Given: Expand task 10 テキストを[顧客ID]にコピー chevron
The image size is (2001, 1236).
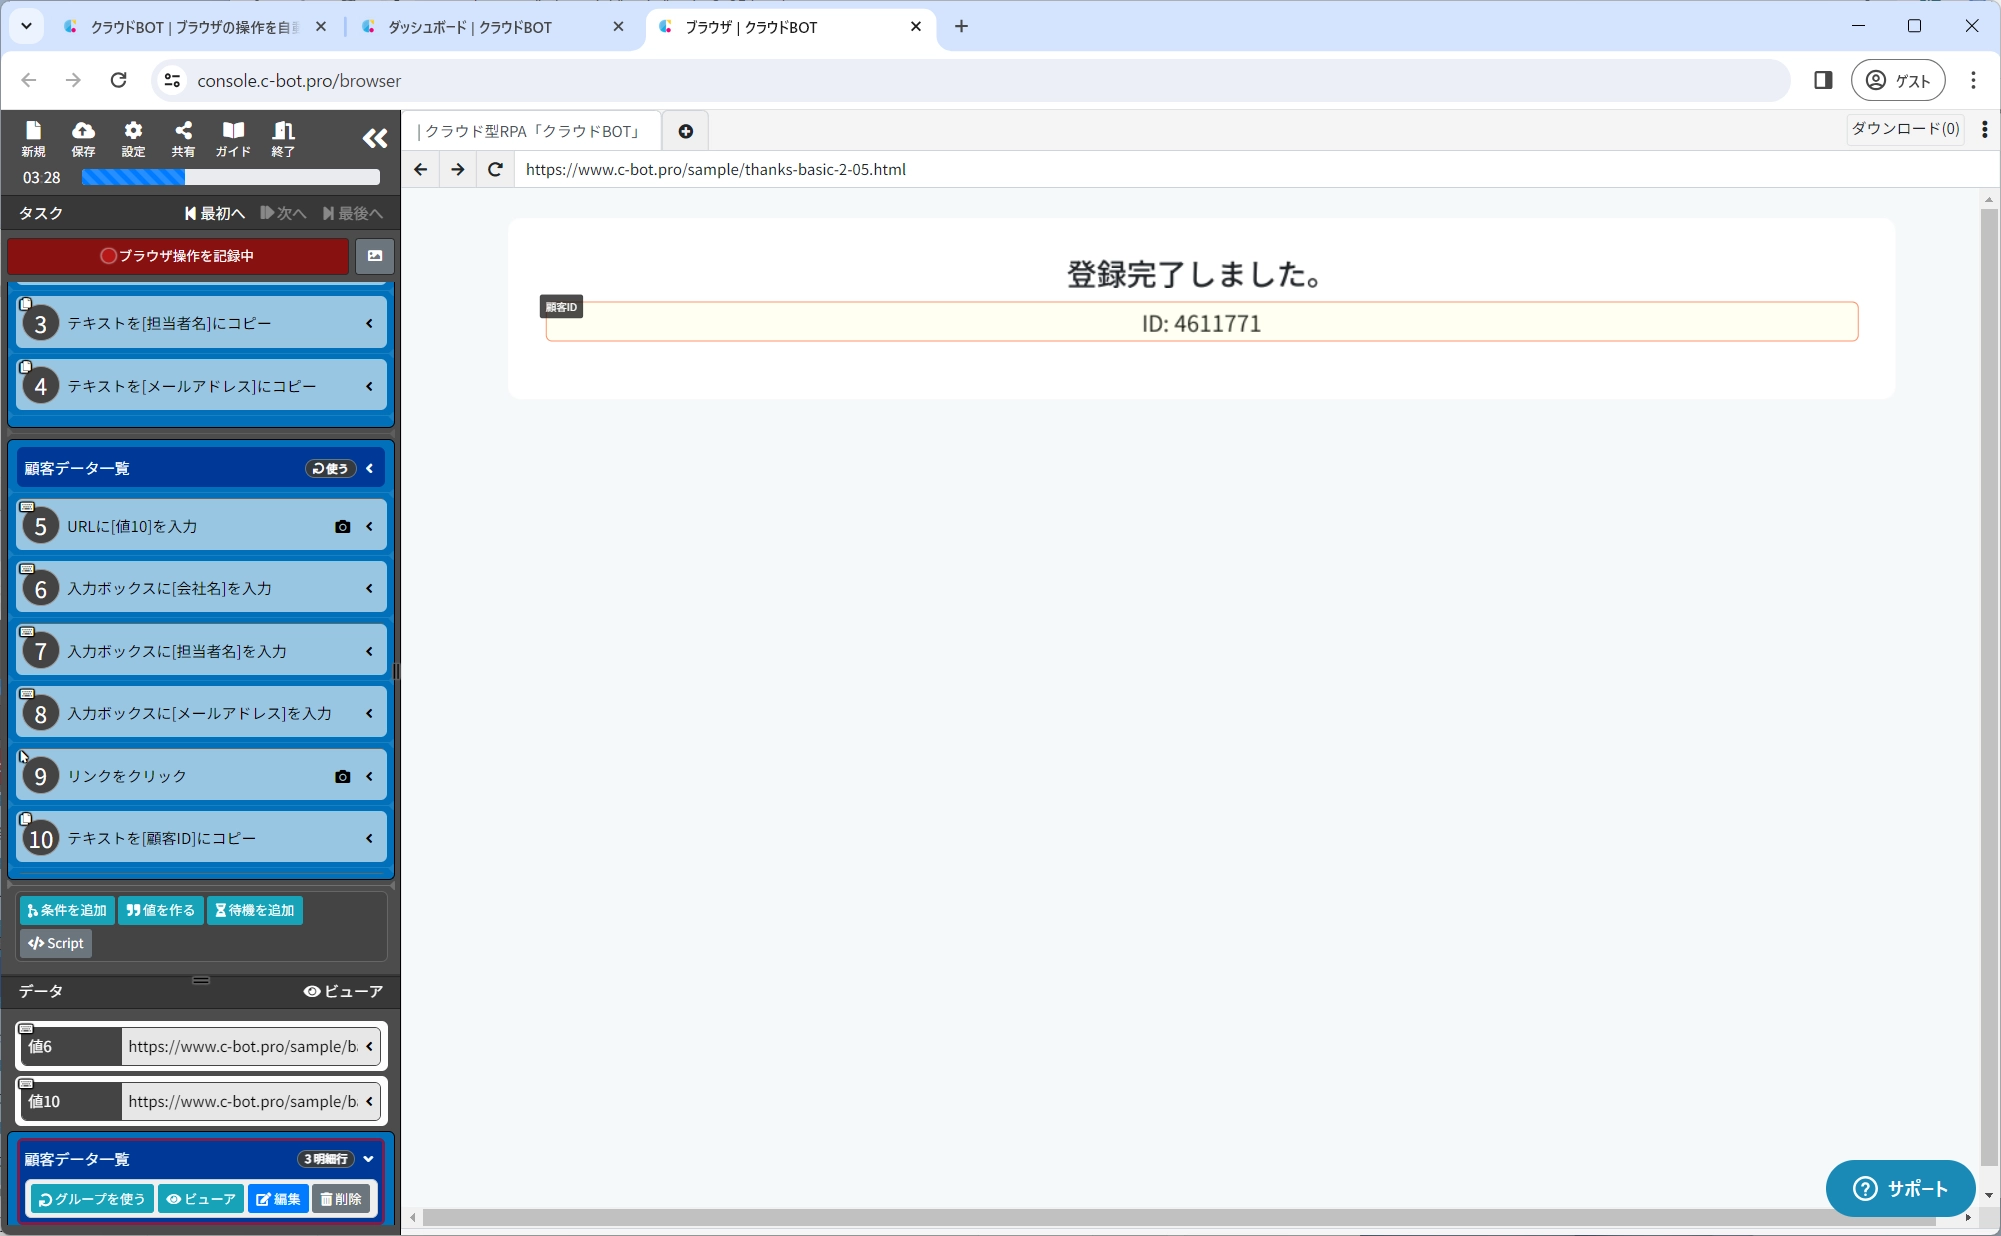Looking at the screenshot, I should click(x=369, y=839).
